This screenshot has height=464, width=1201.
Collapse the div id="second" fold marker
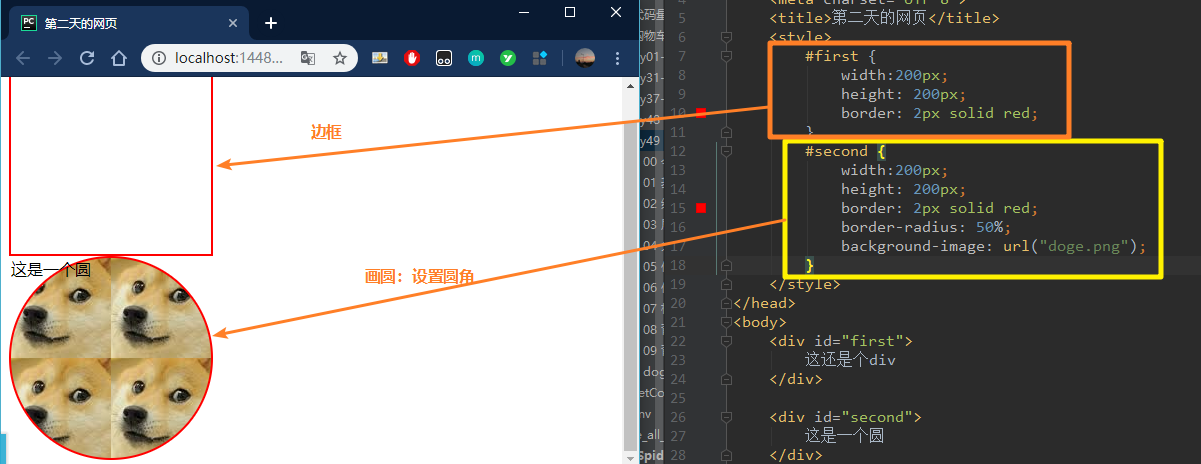click(726, 417)
